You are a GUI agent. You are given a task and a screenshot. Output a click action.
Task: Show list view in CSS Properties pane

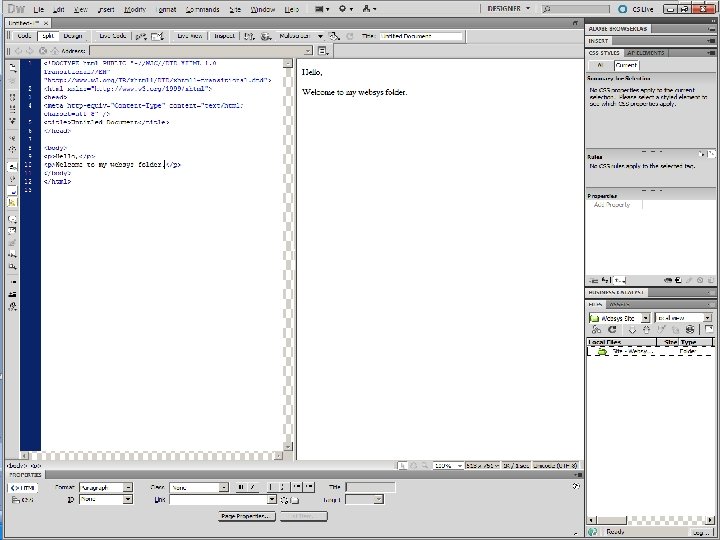606,280
